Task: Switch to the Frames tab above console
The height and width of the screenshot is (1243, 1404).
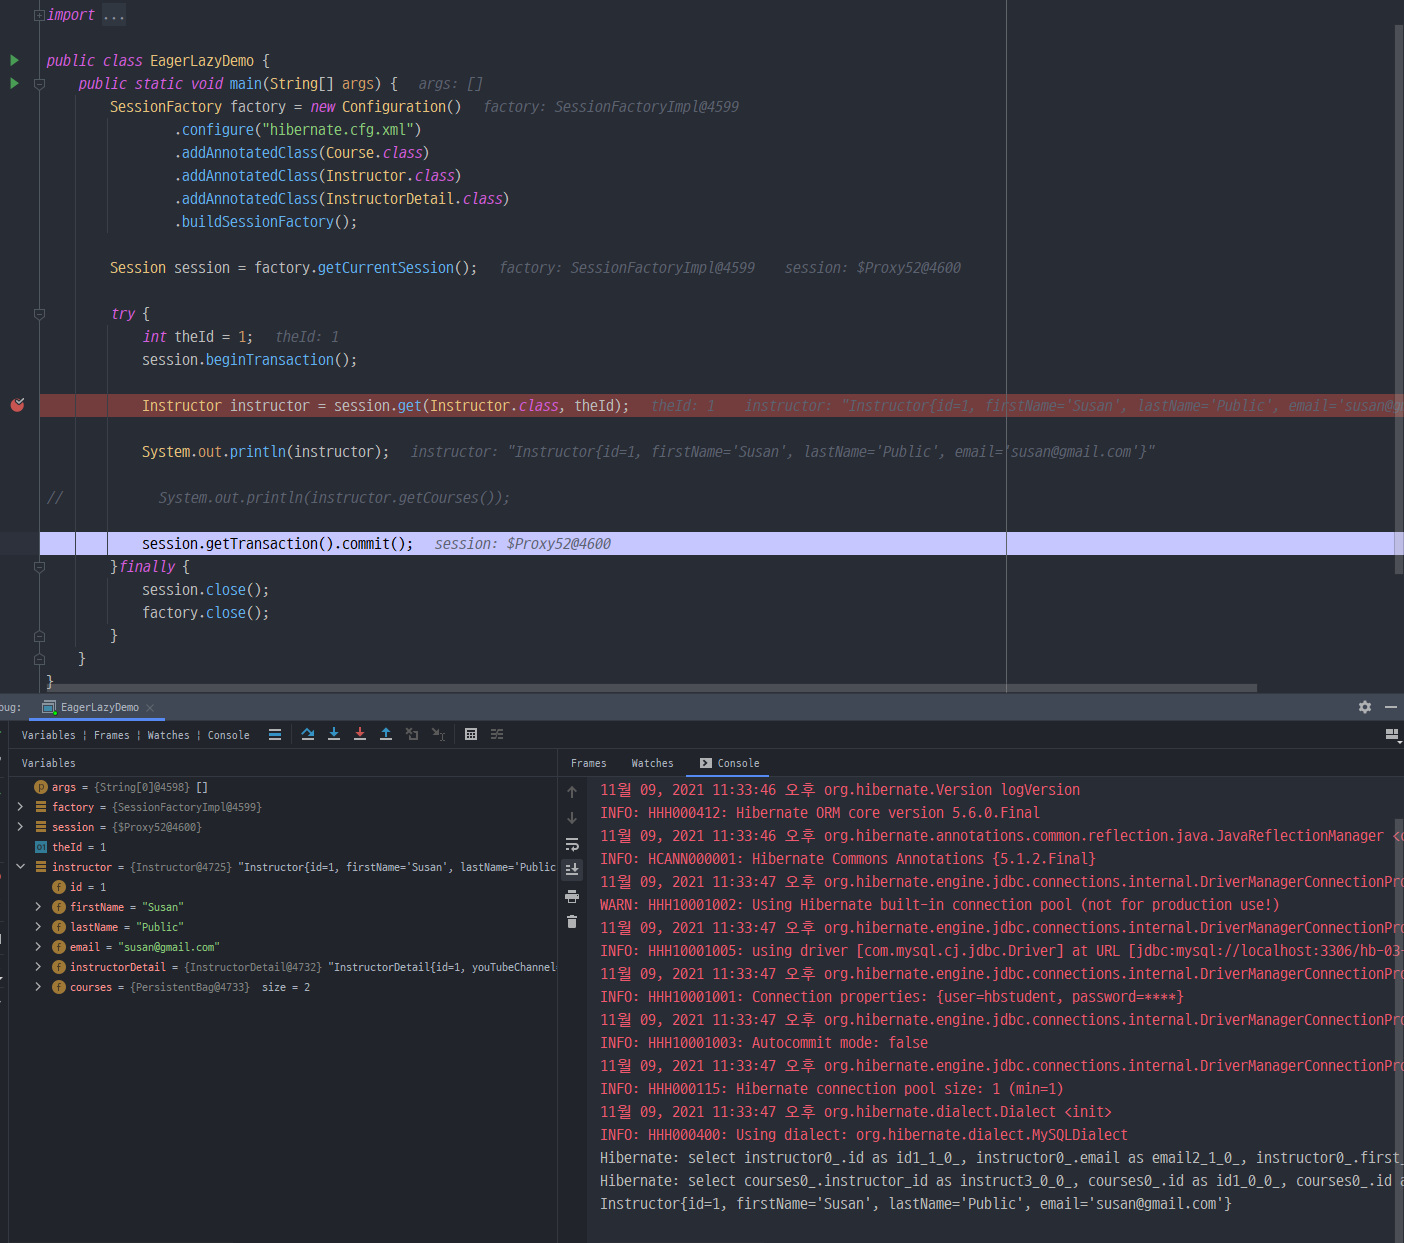Action: click(x=588, y=763)
